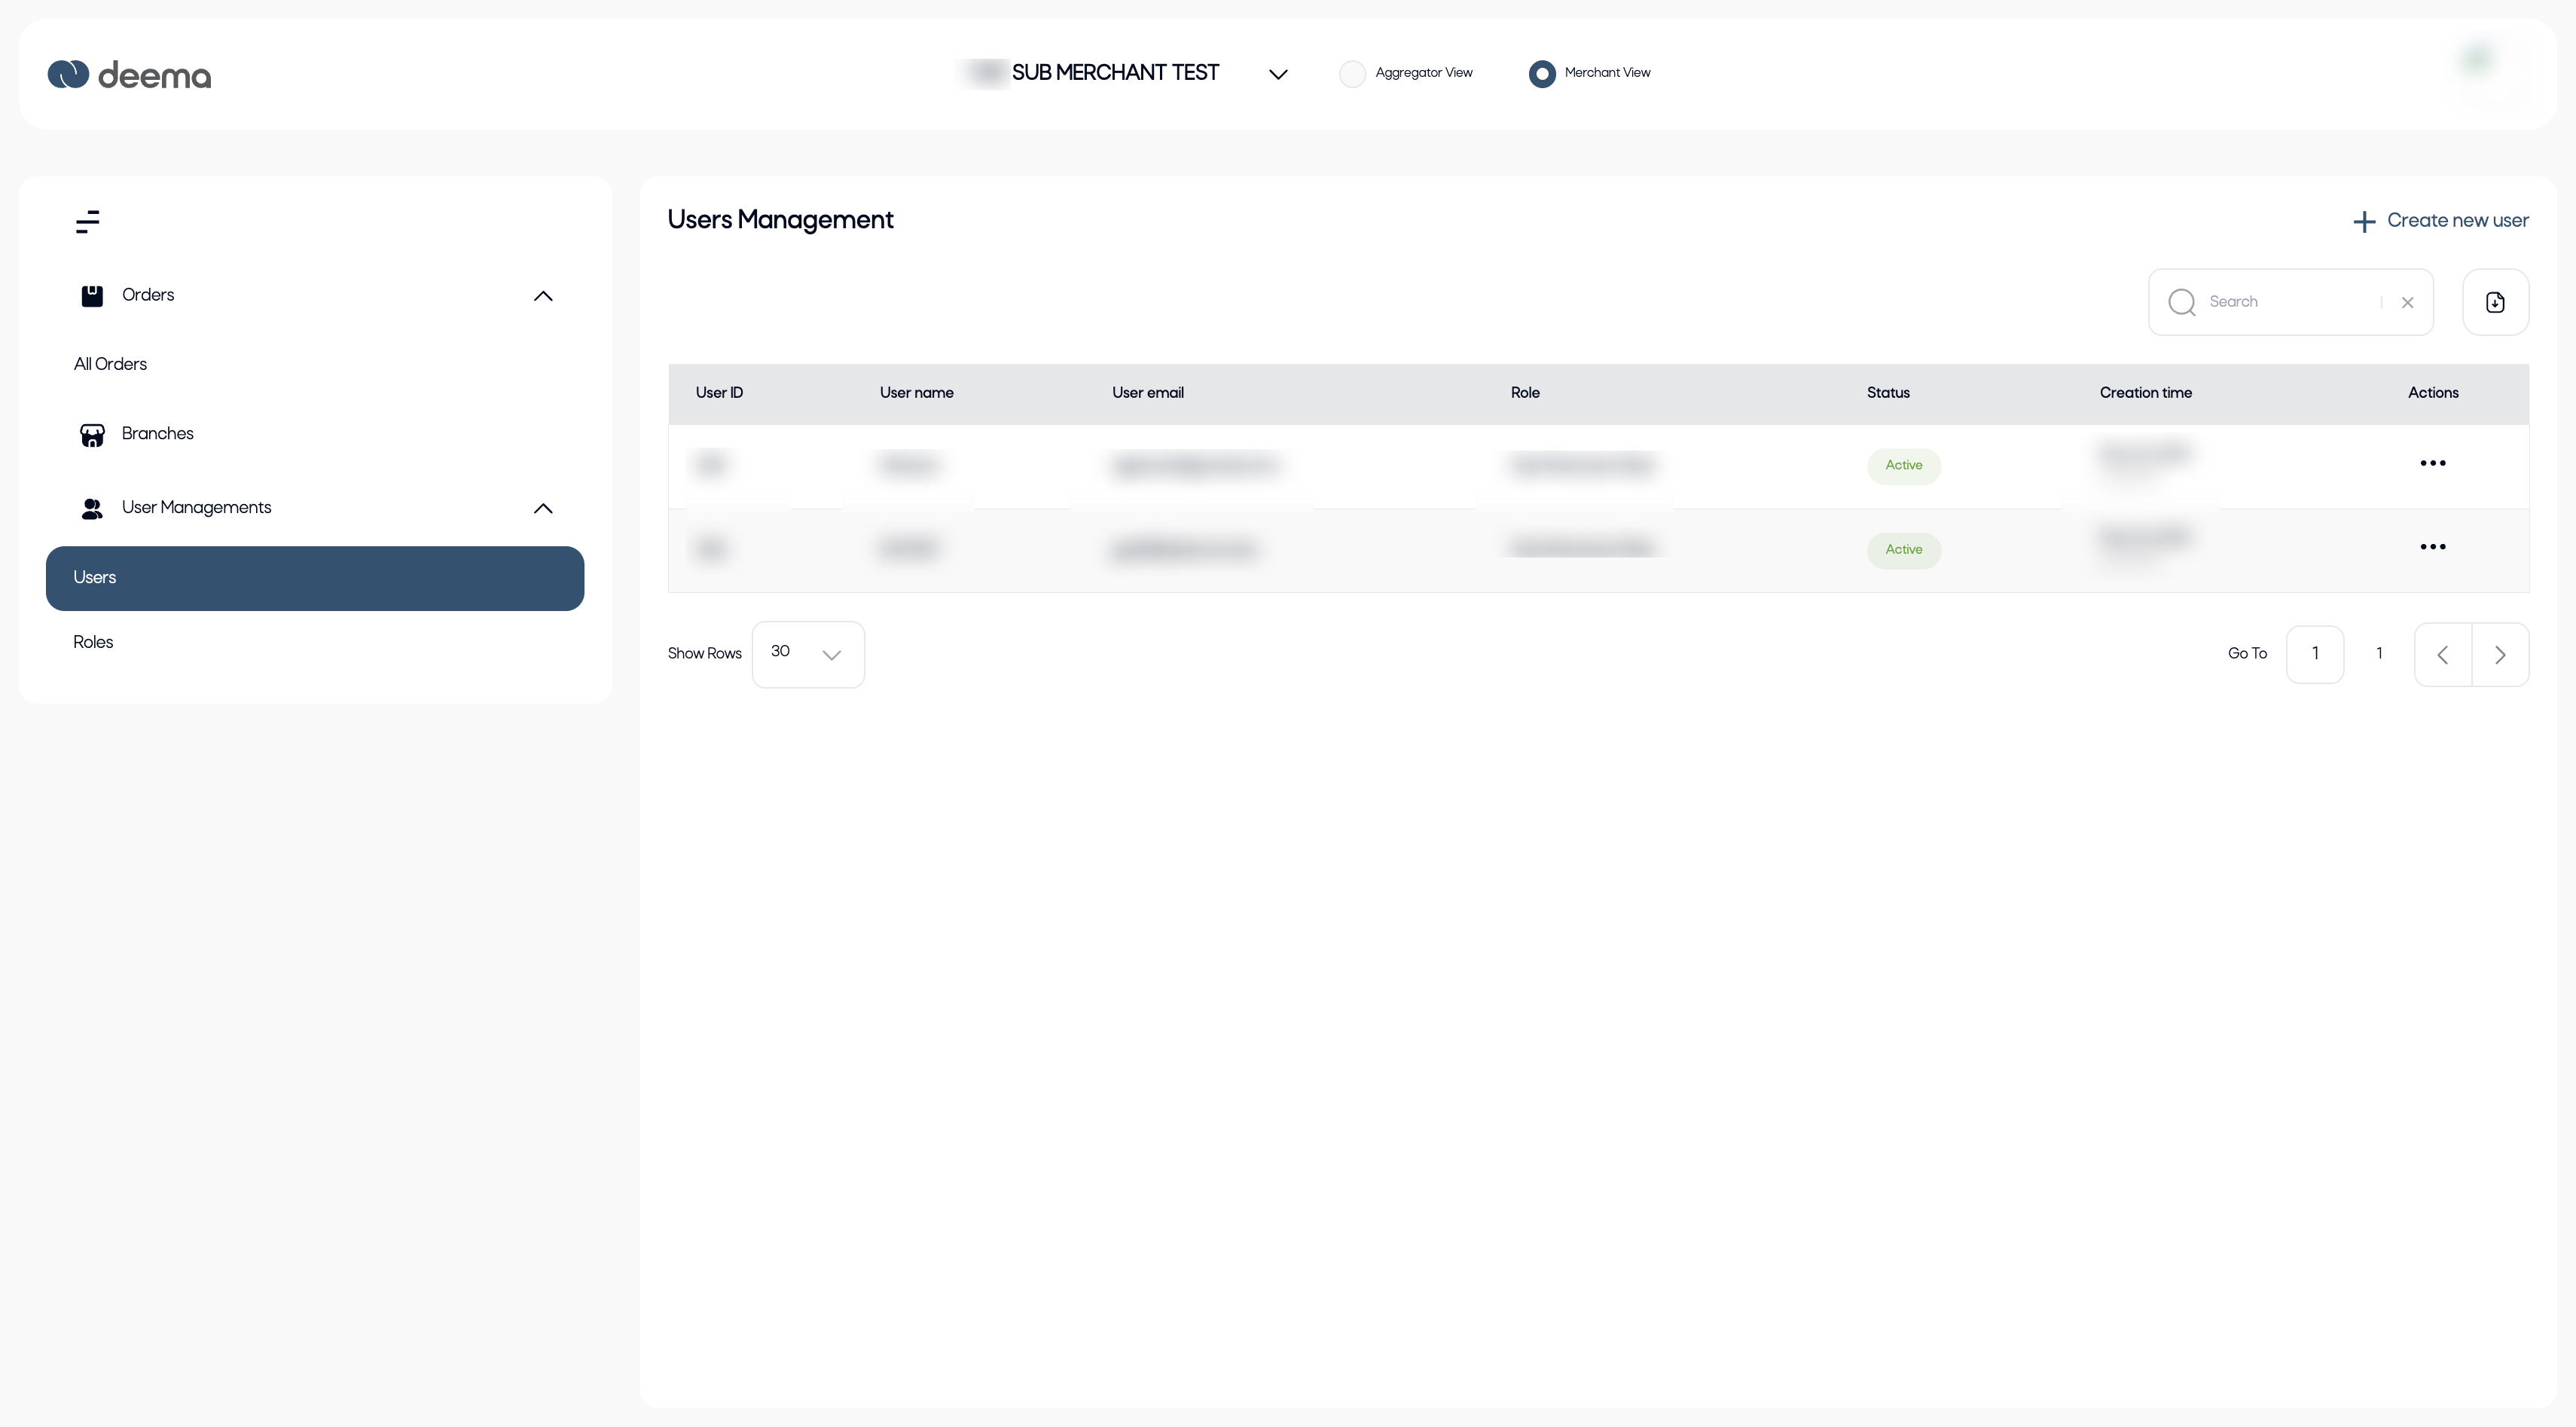
Task: Open actions menu for second user row
Action: pos(2432,547)
